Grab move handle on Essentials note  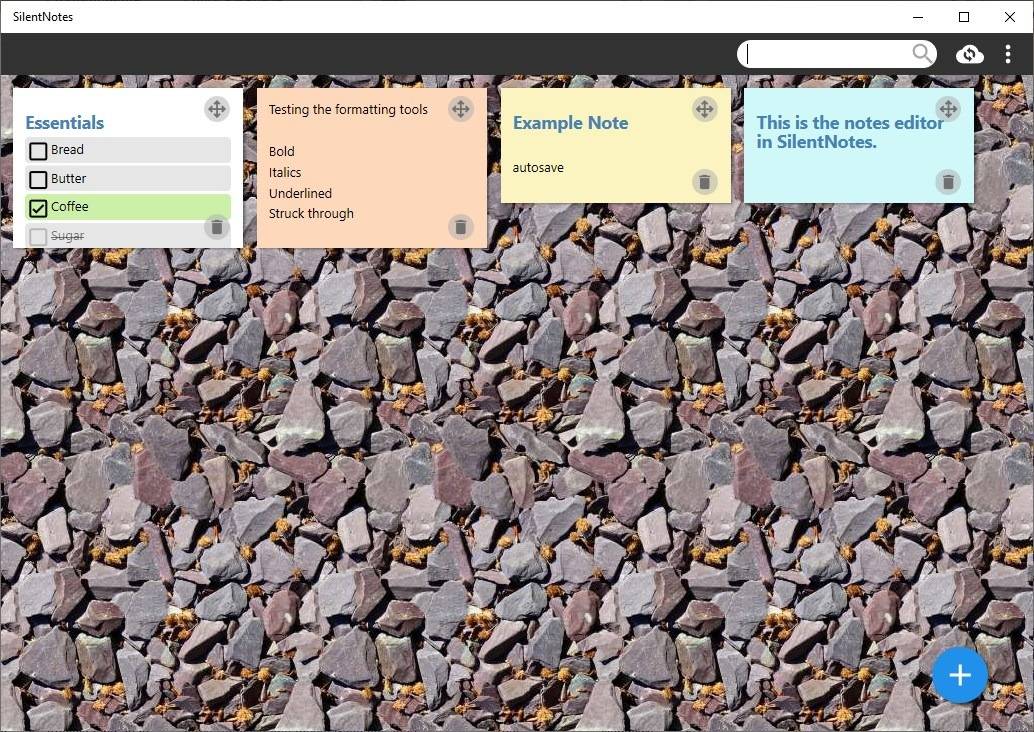217,109
